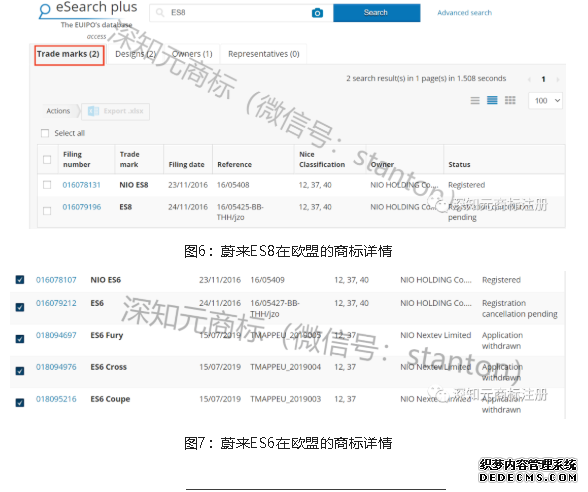Click the Registered status of NIO ES6

(x=501, y=280)
